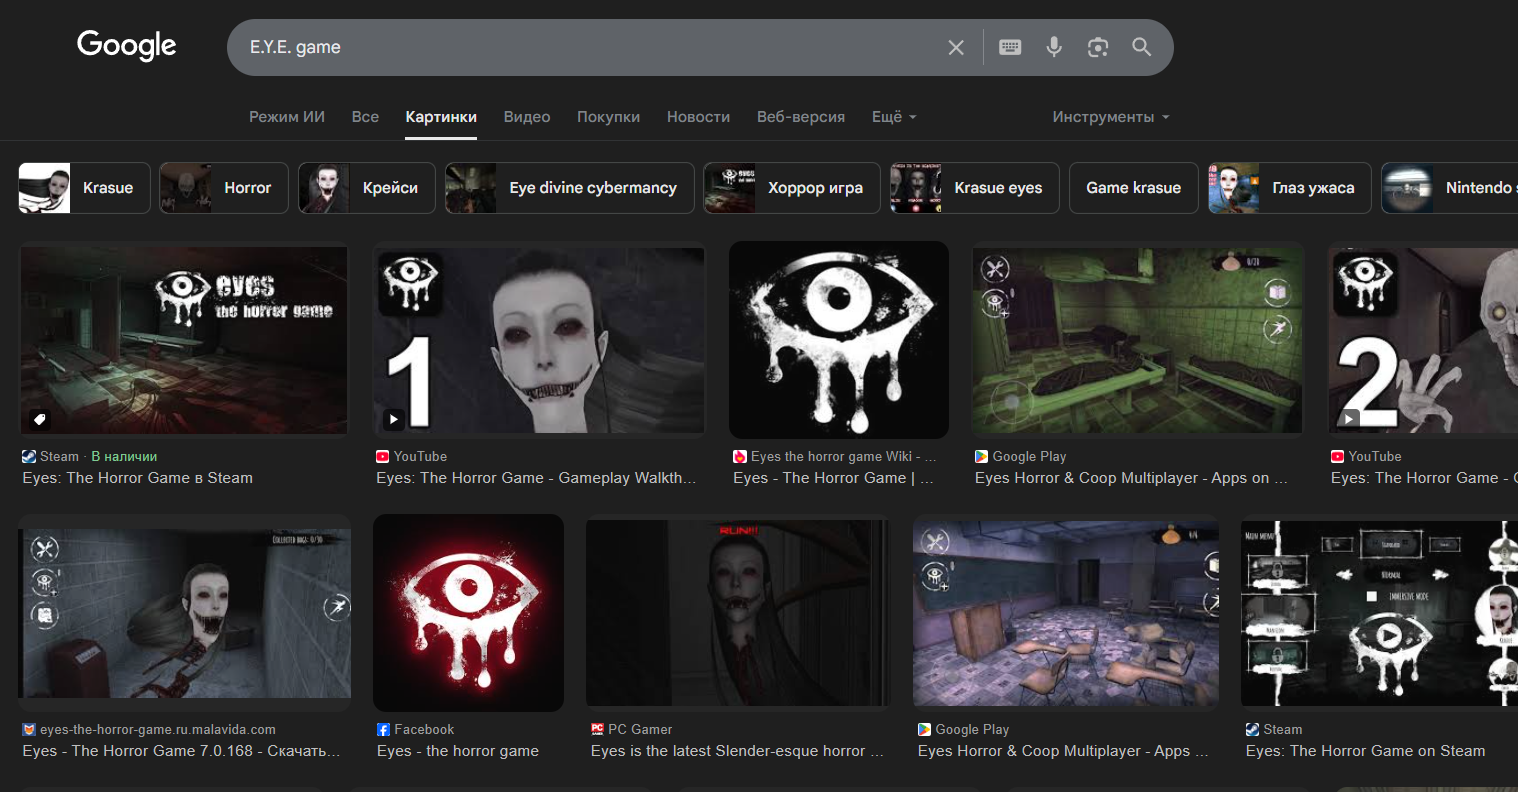Expand the Инструменты dropdown
The image size is (1518, 792).
click(1110, 117)
